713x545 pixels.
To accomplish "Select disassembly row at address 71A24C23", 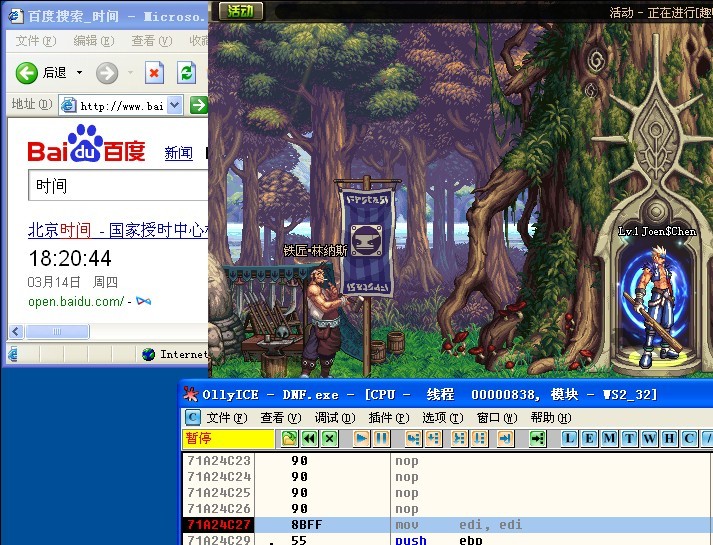I will (447, 461).
